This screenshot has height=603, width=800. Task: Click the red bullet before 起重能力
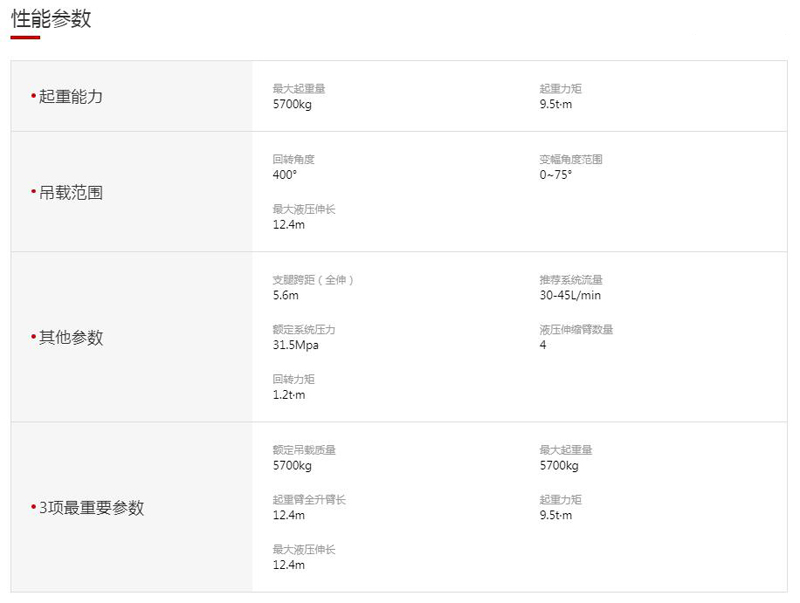pos(33,97)
